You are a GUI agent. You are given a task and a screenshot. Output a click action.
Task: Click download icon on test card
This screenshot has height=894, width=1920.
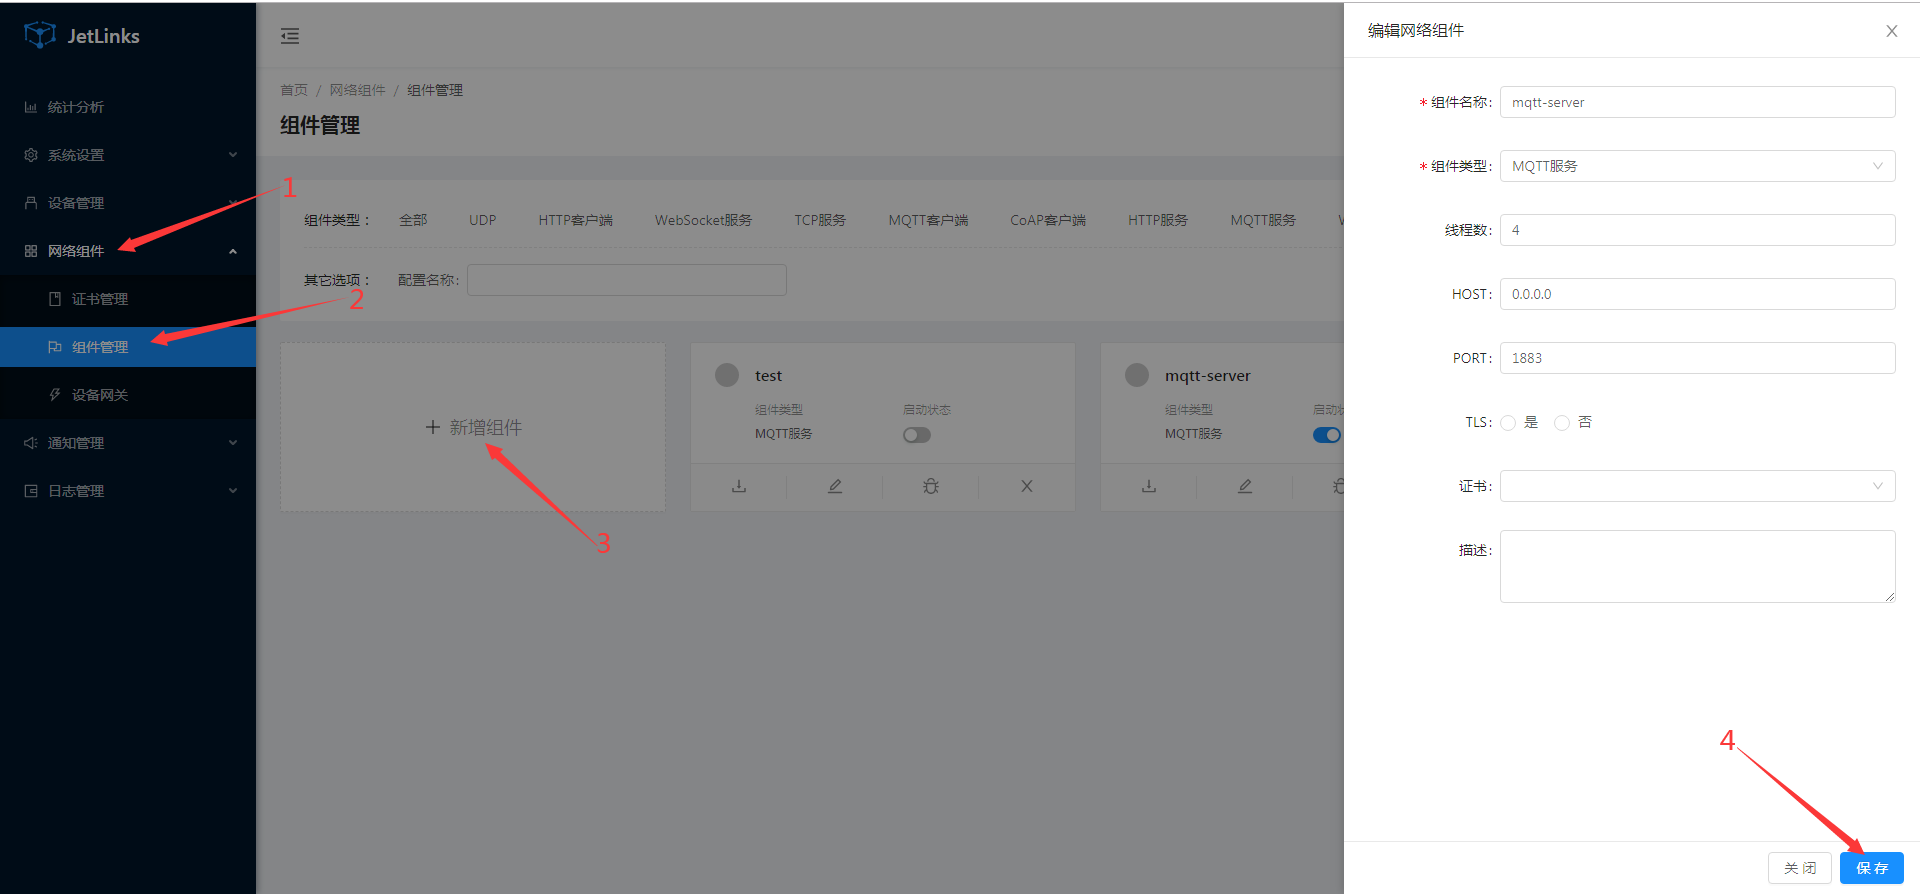click(x=739, y=487)
